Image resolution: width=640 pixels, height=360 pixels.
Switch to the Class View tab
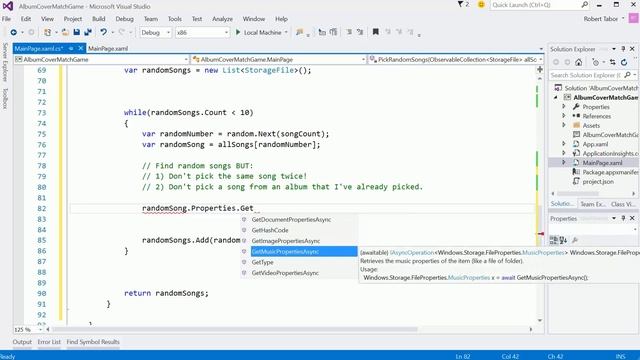click(623, 204)
